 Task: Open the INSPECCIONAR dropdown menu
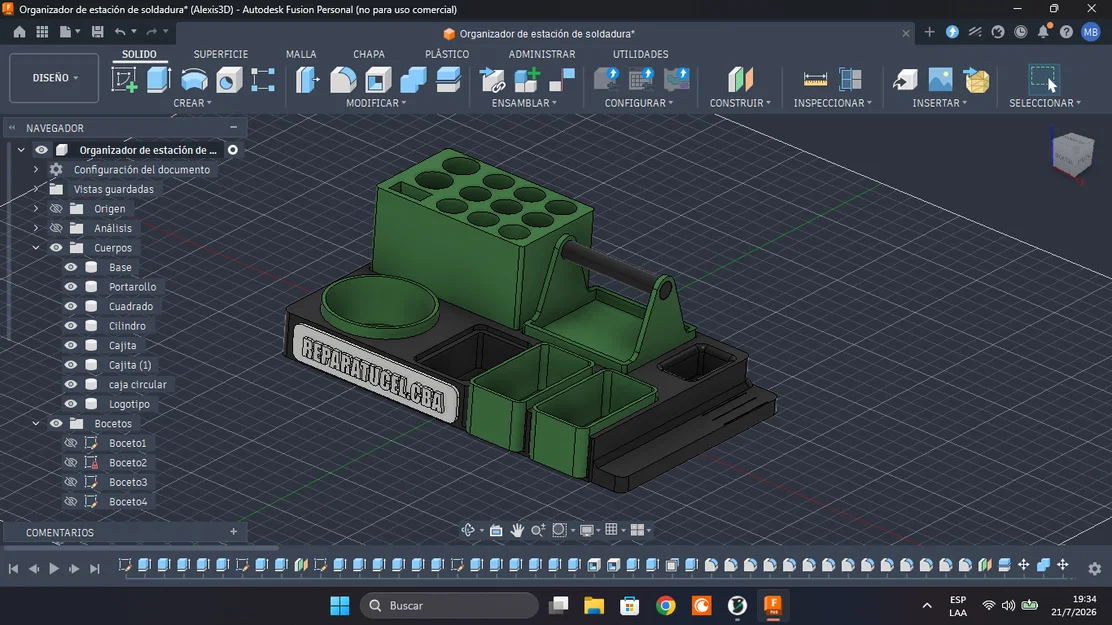[x=833, y=103]
